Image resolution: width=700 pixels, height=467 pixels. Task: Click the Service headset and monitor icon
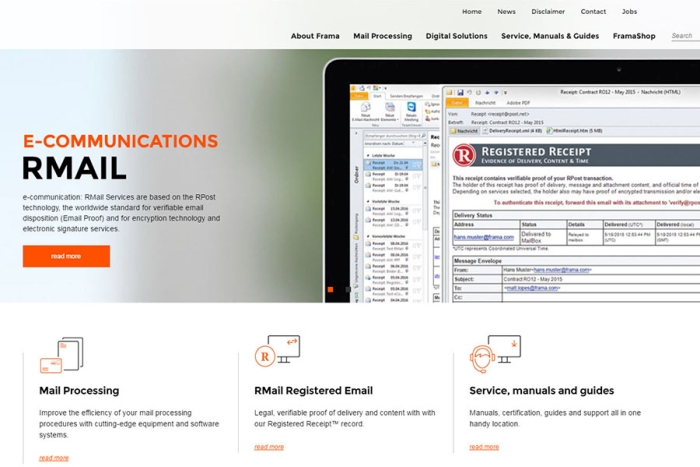(x=495, y=354)
